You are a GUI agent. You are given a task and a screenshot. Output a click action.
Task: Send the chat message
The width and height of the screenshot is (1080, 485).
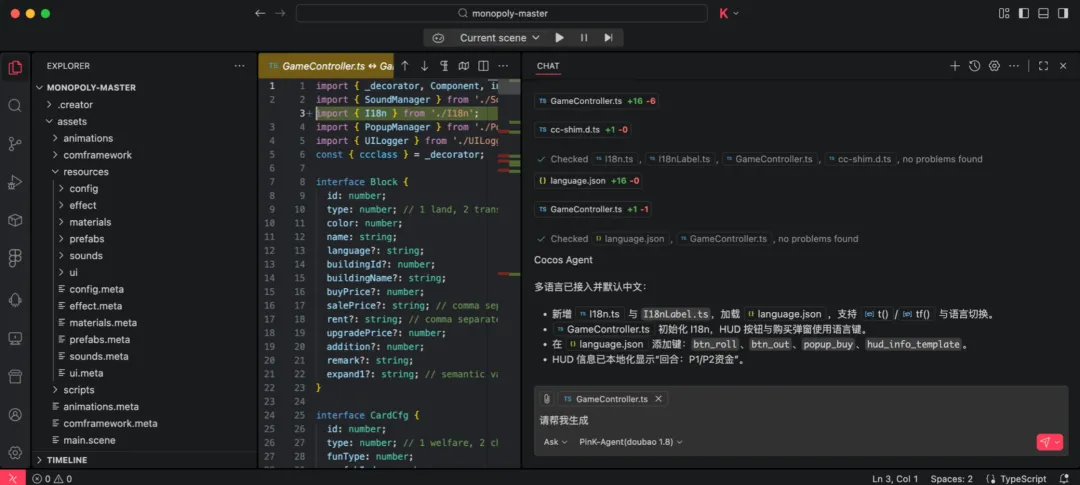1044,442
